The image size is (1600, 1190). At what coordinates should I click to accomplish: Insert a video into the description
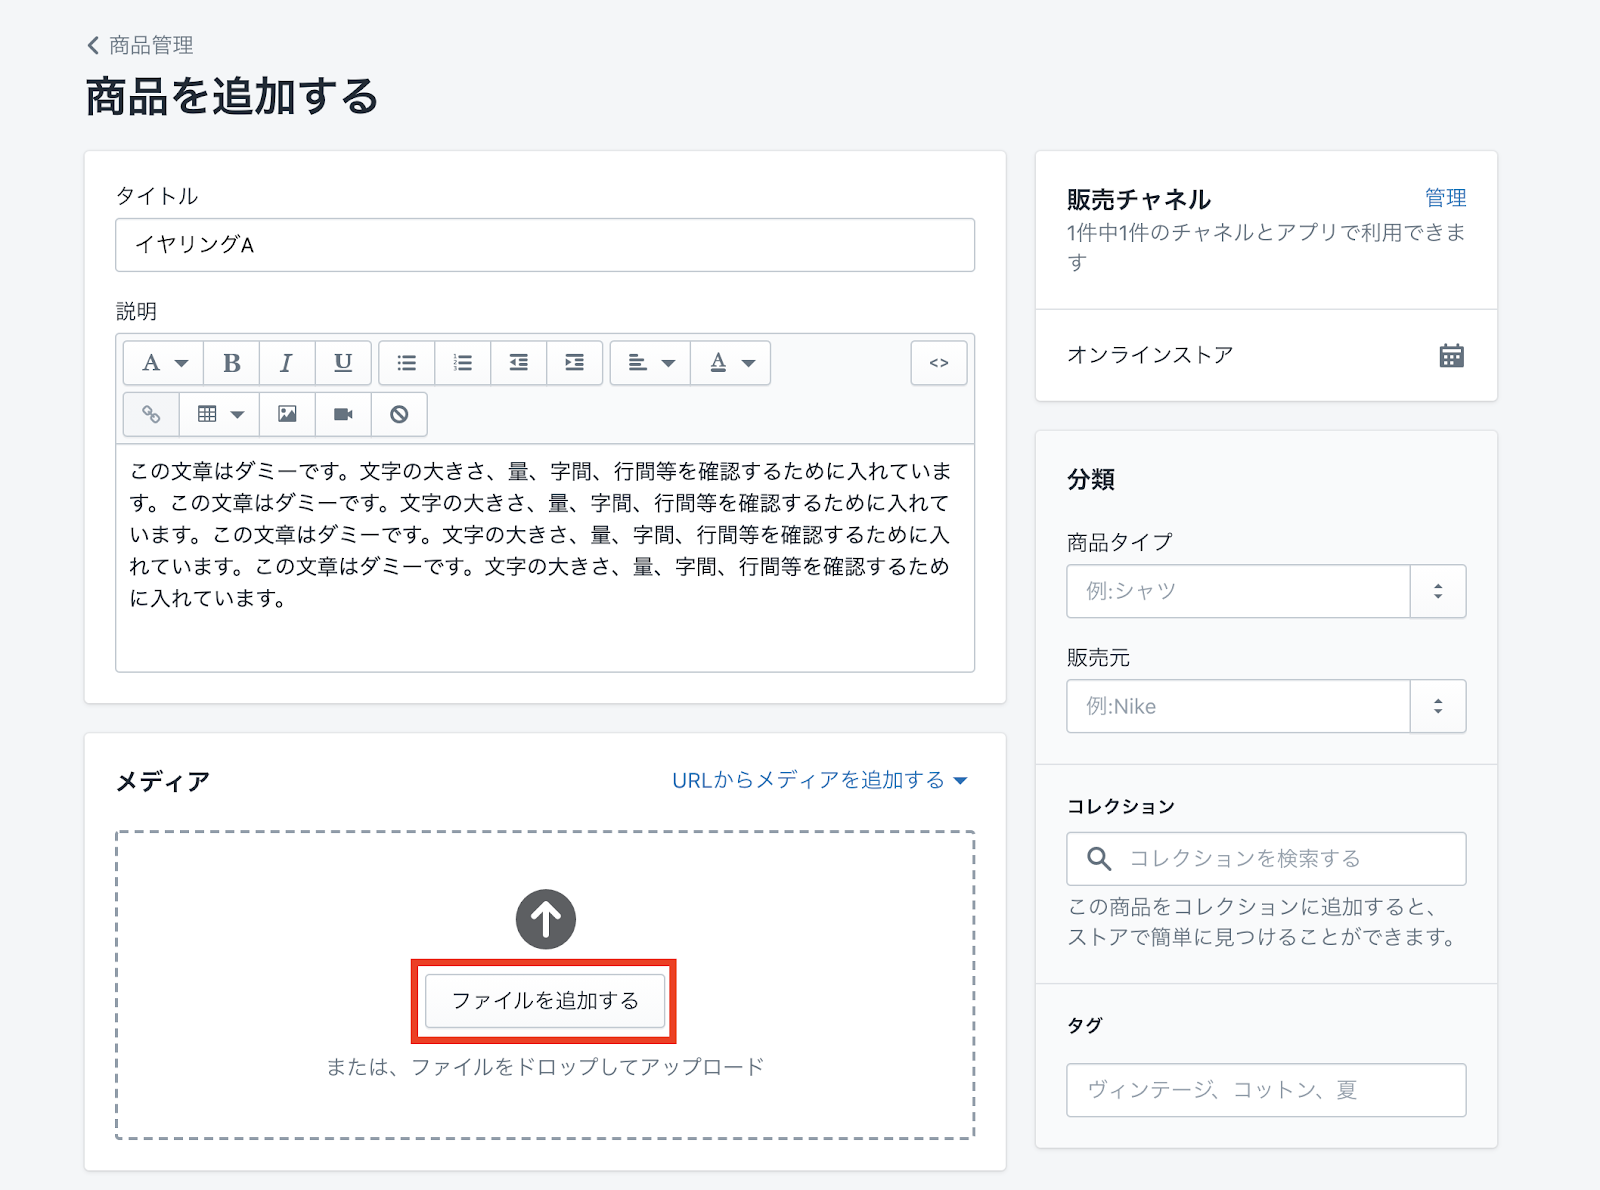[x=343, y=414]
